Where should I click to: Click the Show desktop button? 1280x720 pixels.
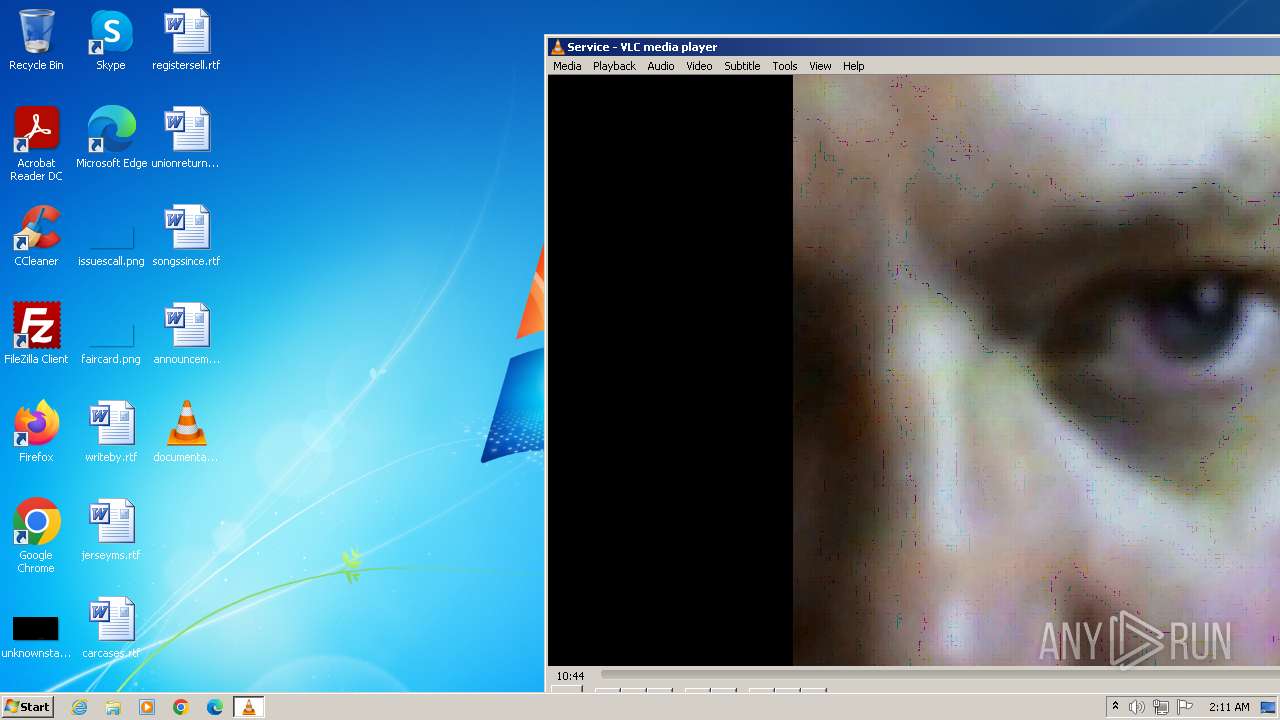coord(1269,707)
